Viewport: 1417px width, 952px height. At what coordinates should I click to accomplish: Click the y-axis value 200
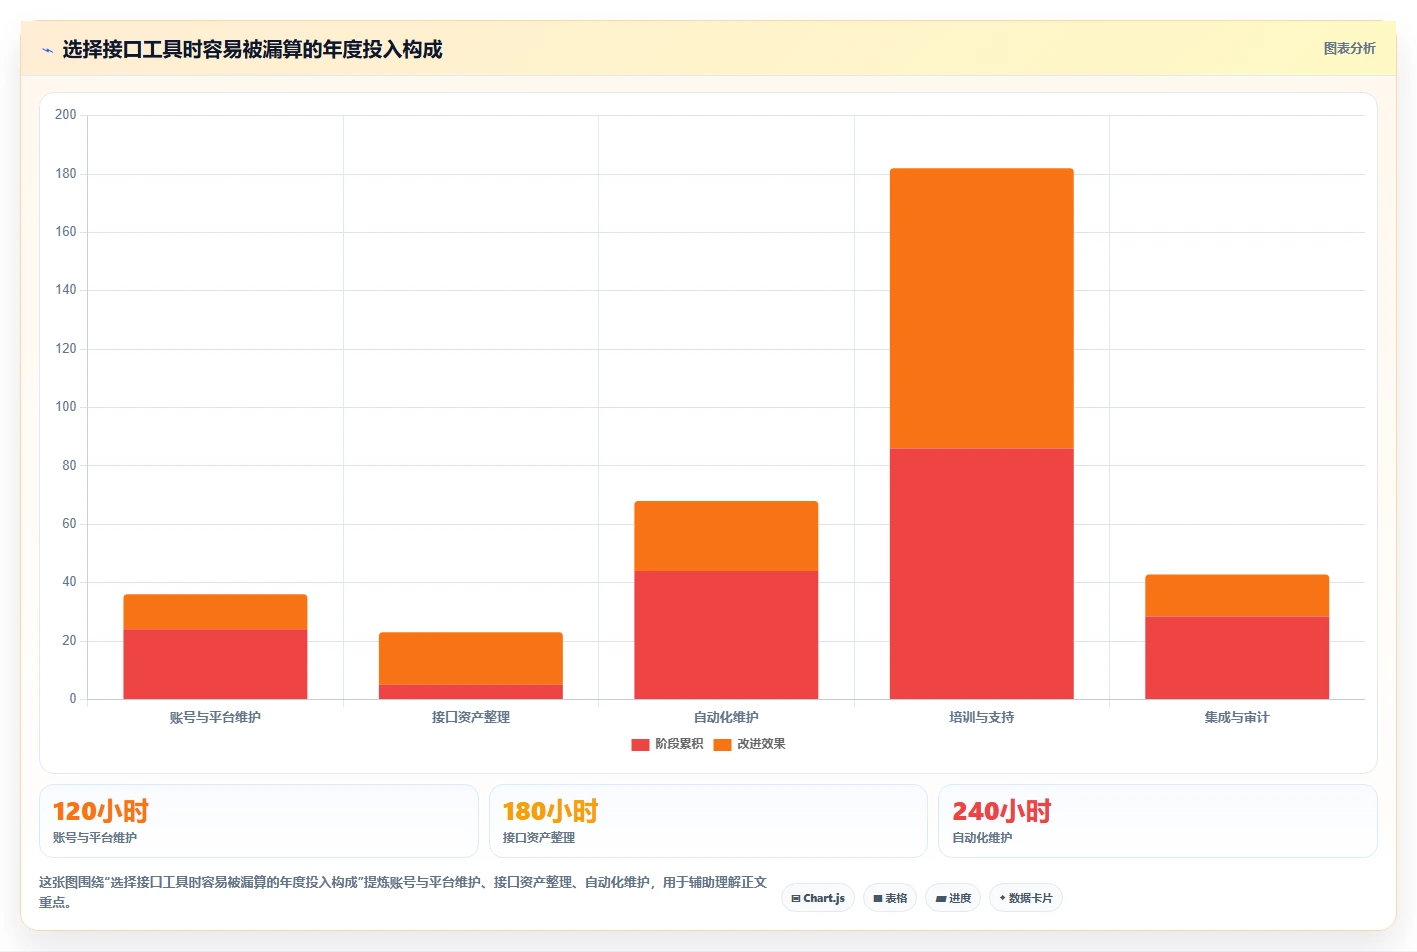click(66, 115)
